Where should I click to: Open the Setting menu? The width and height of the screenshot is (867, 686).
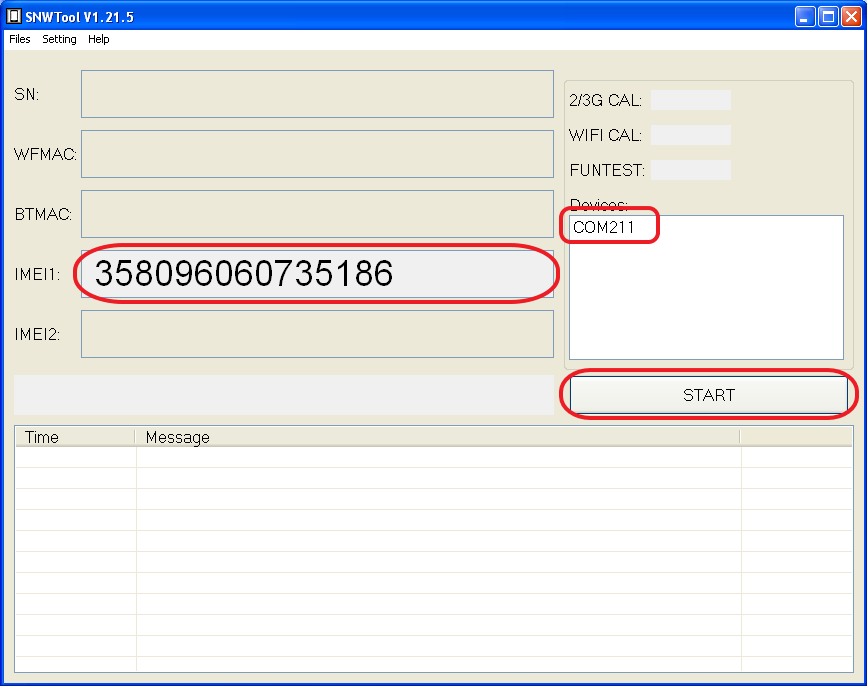tap(59, 39)
